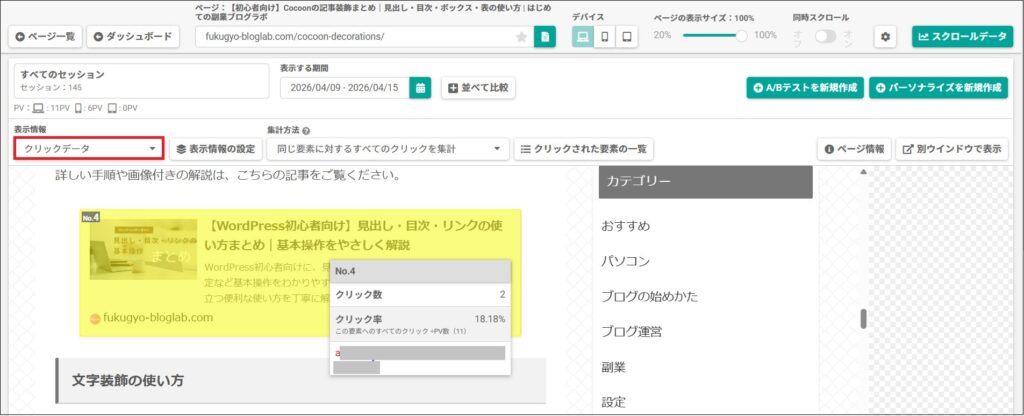This screenshot has height=416, width=1024.
Task: Click the パソコン category link
Action: coord(626,261)
